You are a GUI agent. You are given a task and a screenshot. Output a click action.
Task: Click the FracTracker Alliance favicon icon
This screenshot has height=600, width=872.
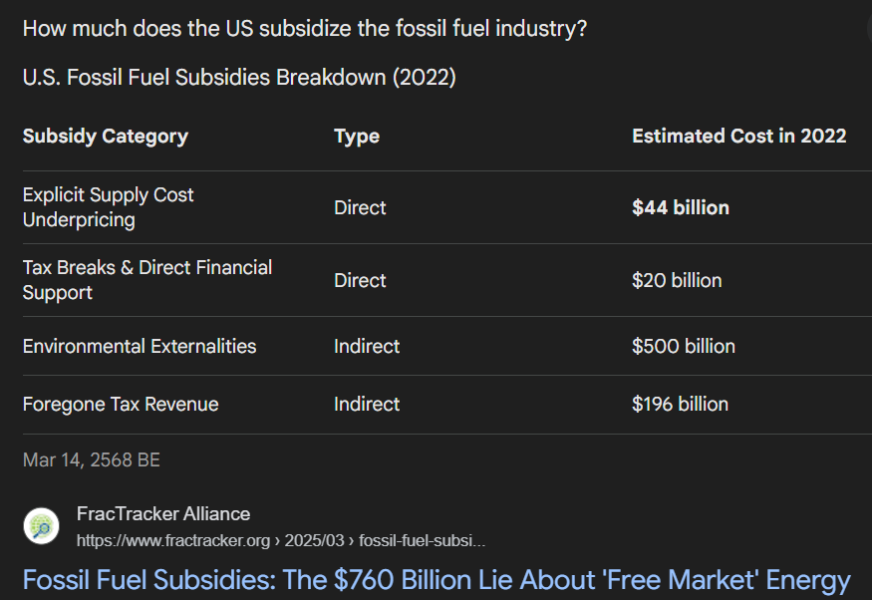click(41, 526)
